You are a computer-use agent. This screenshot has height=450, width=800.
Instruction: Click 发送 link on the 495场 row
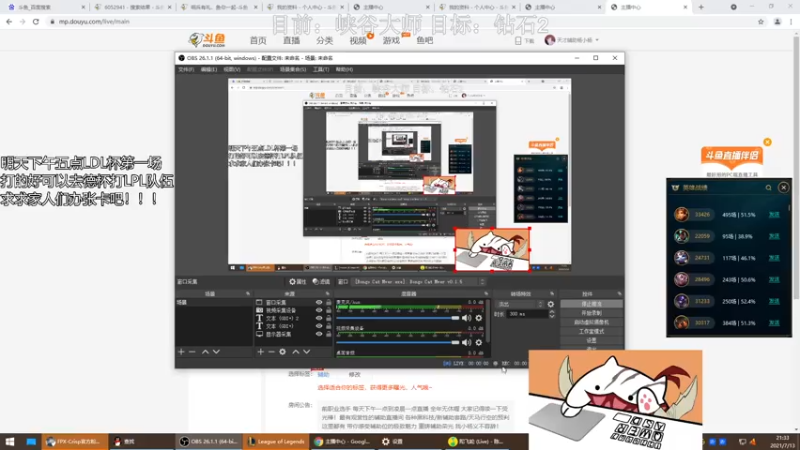coord(774,215)
